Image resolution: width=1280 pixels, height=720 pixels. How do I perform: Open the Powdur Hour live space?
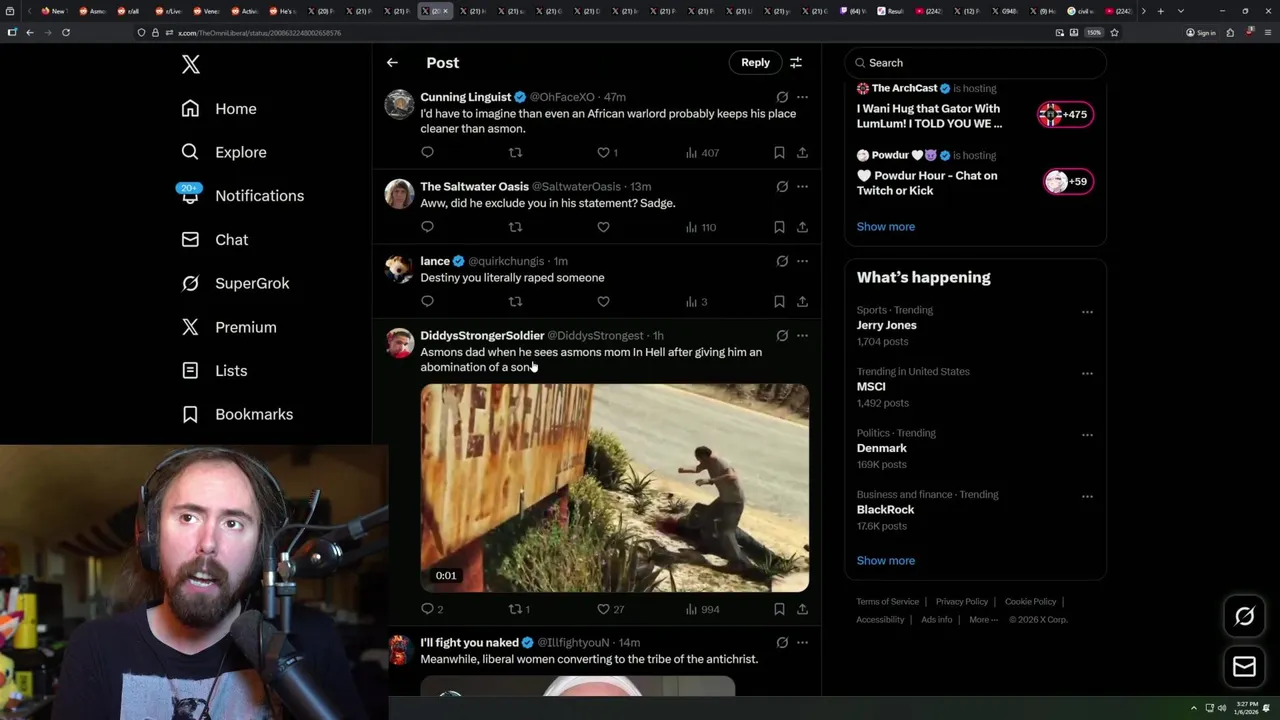[975, 174]
